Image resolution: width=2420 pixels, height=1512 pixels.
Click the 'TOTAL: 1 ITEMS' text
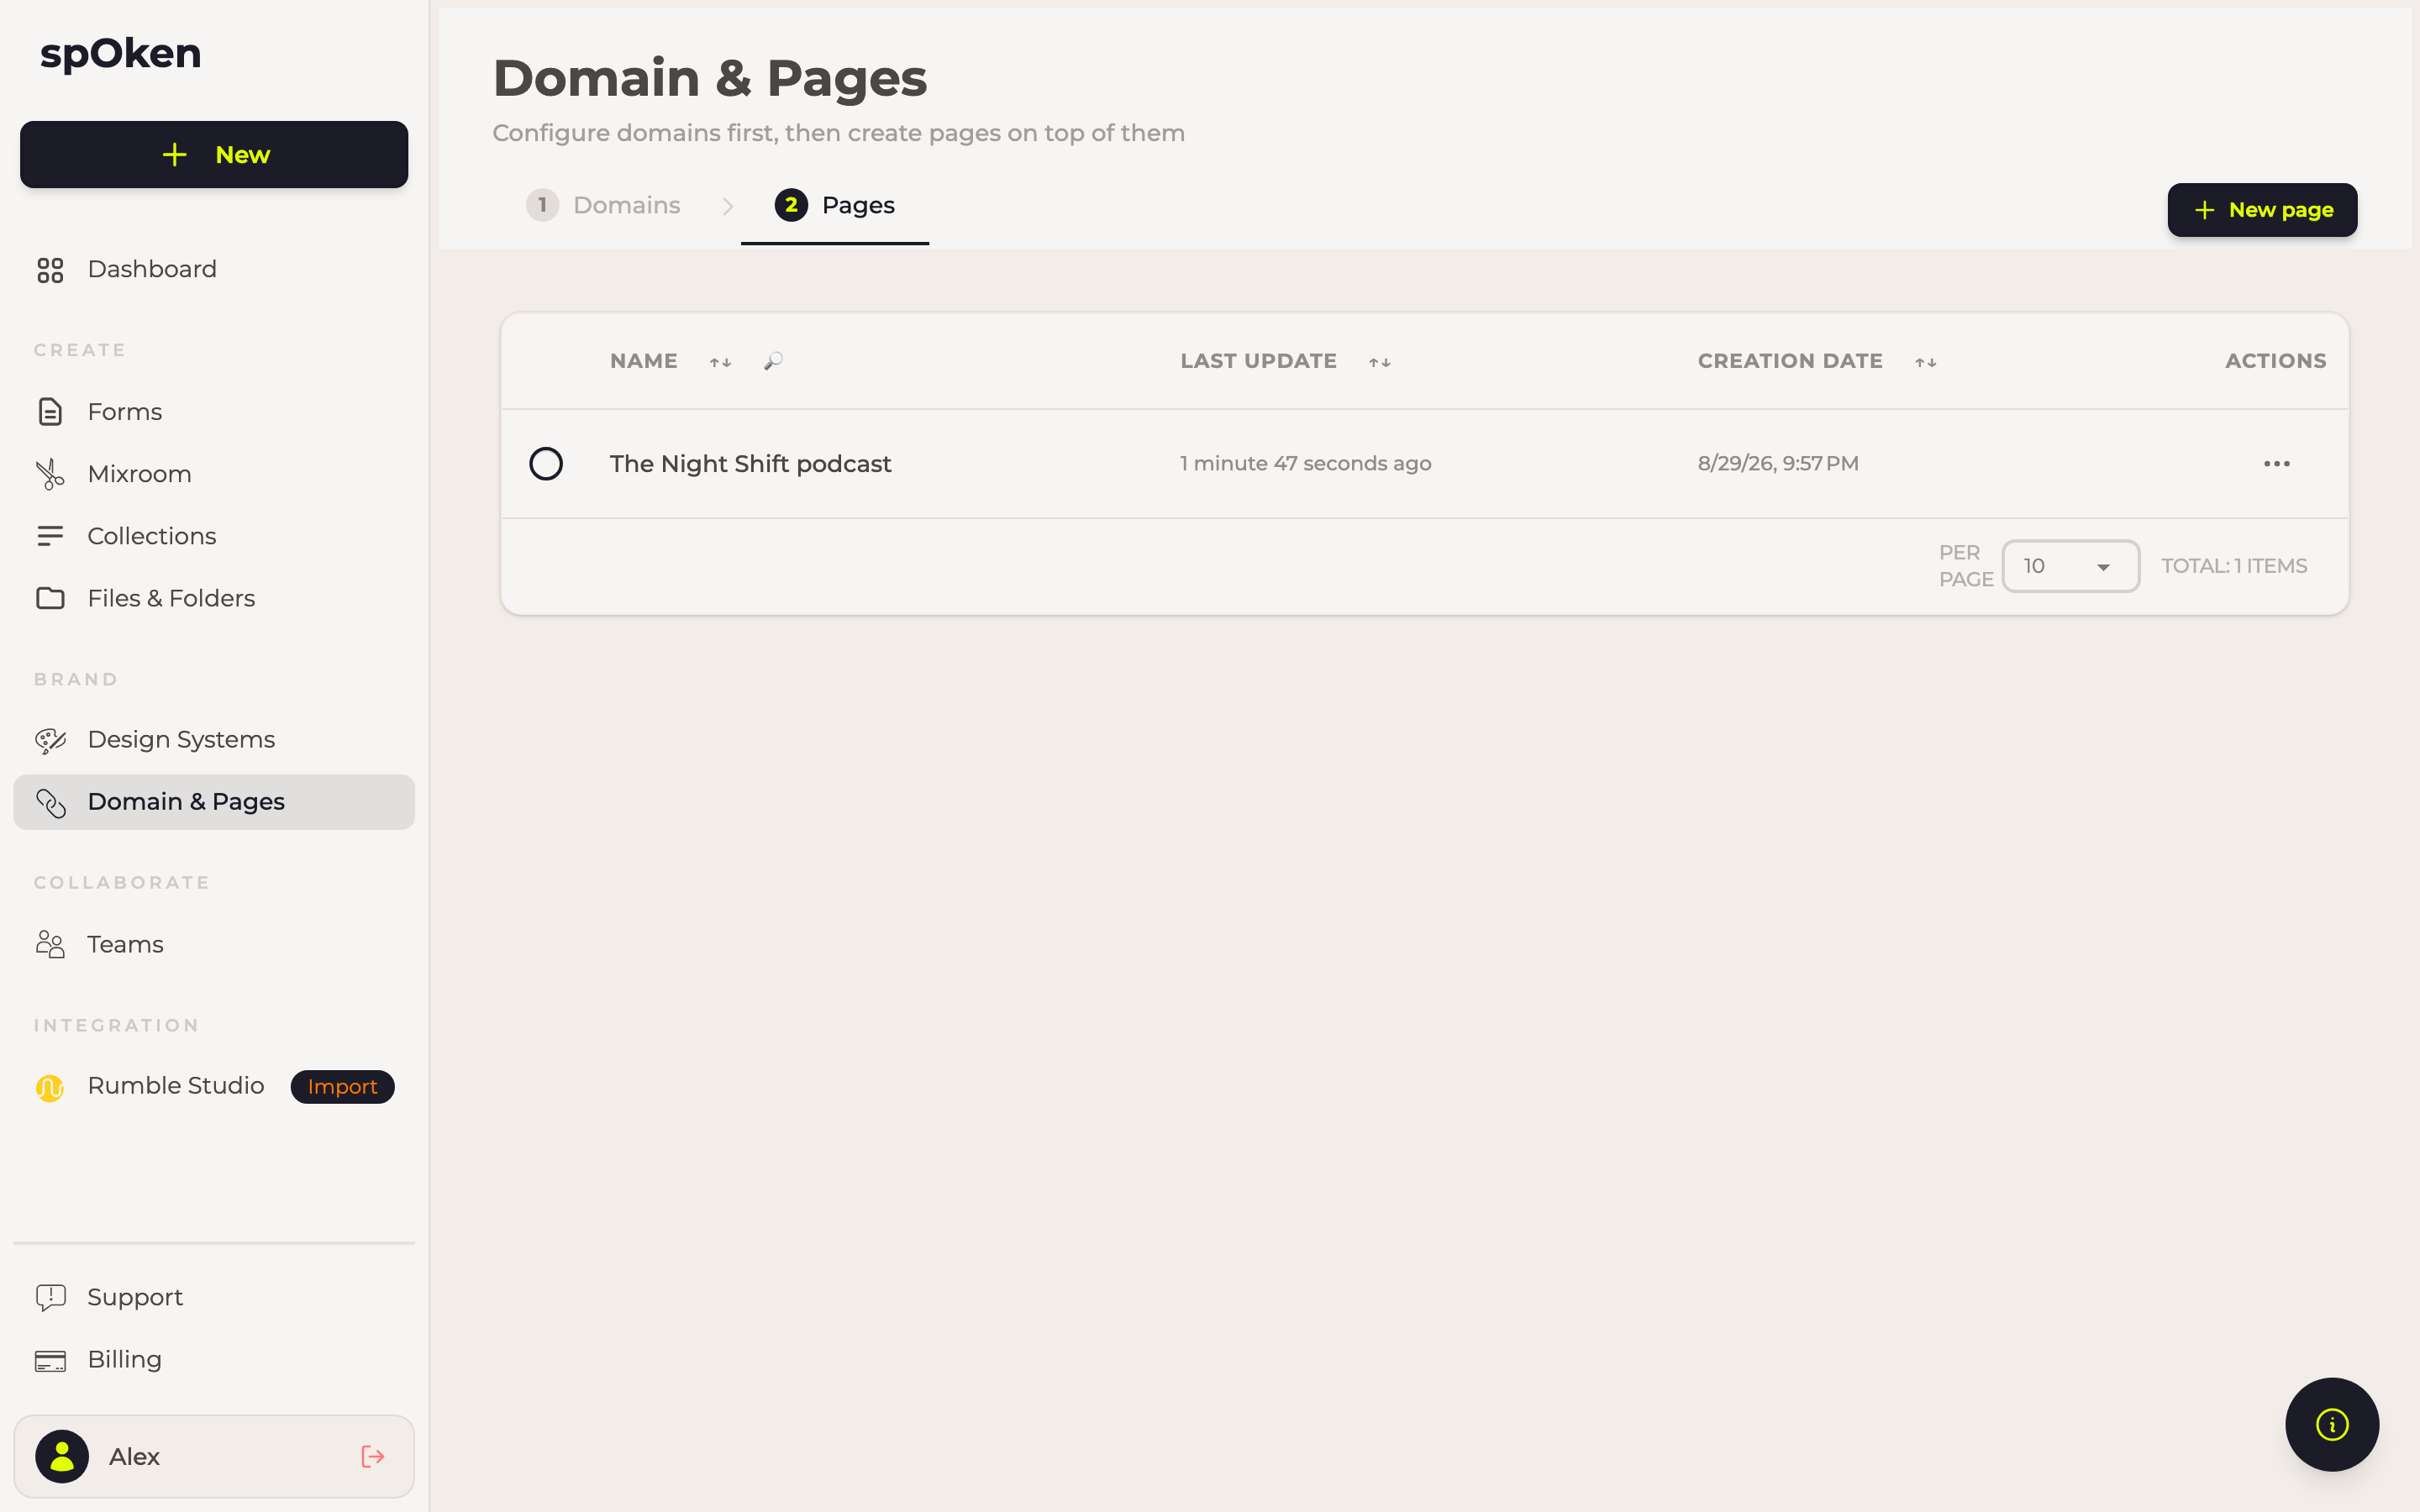[x=2234, y=566]
